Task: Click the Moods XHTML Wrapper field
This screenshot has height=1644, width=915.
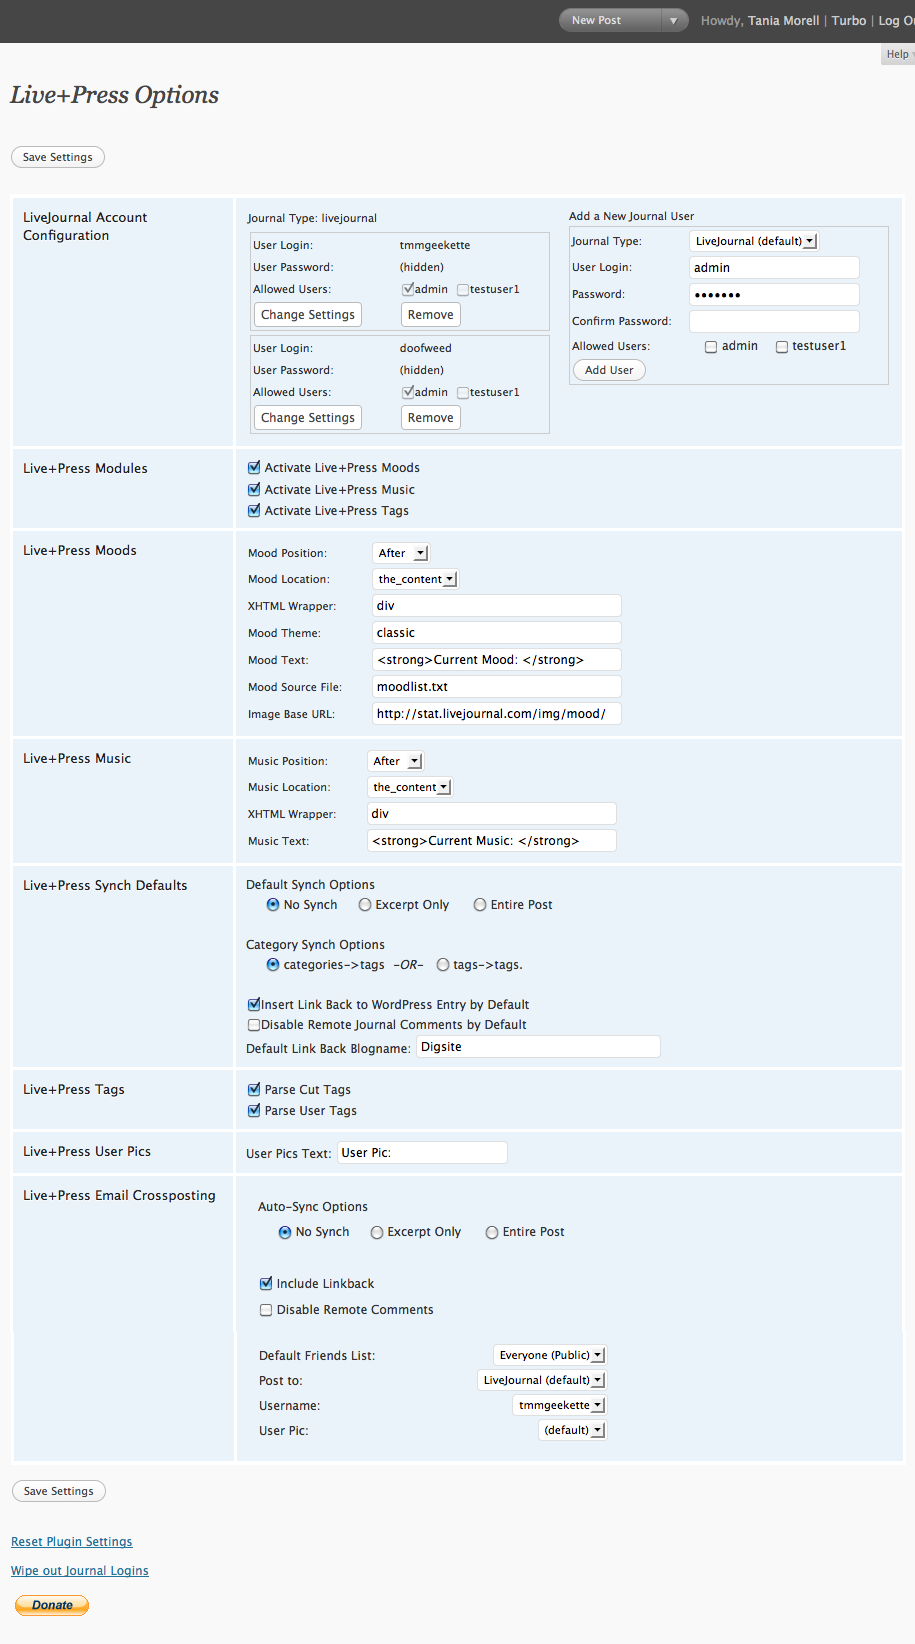Action: point(497,606)
